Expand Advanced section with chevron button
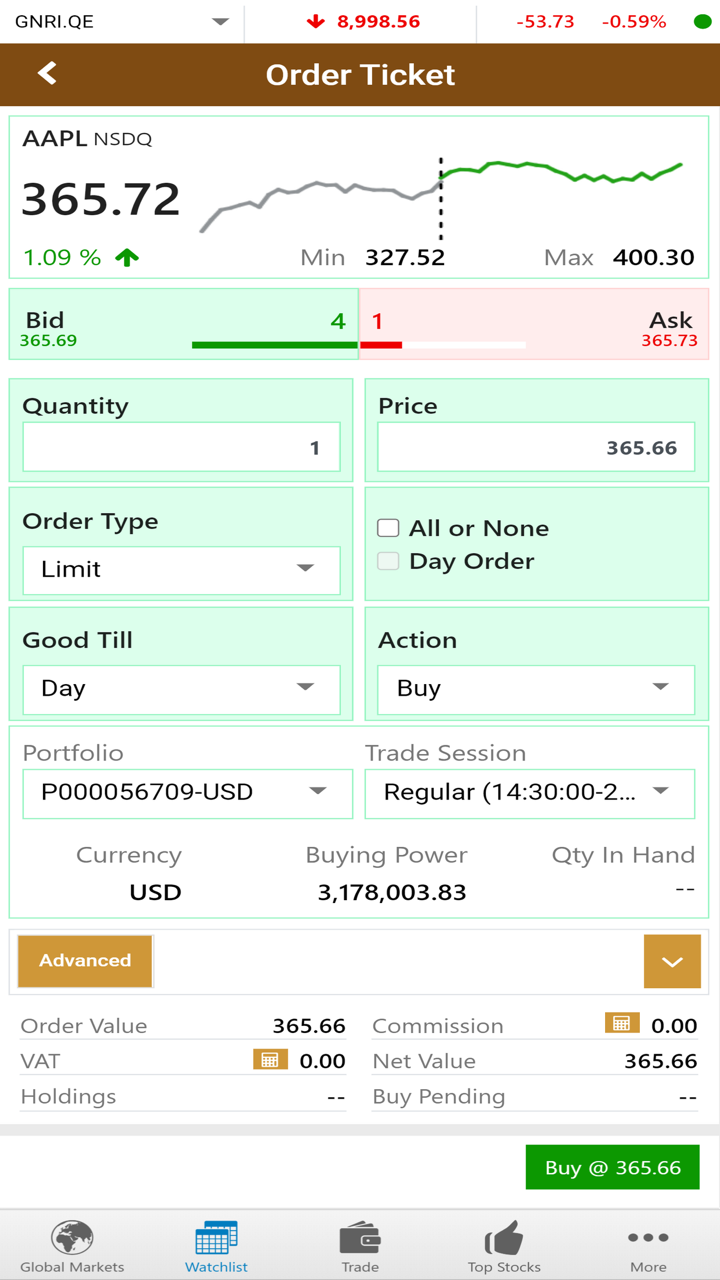This screenshot has height=1280, width=720. pyautogui.click(x=672, y=961)
